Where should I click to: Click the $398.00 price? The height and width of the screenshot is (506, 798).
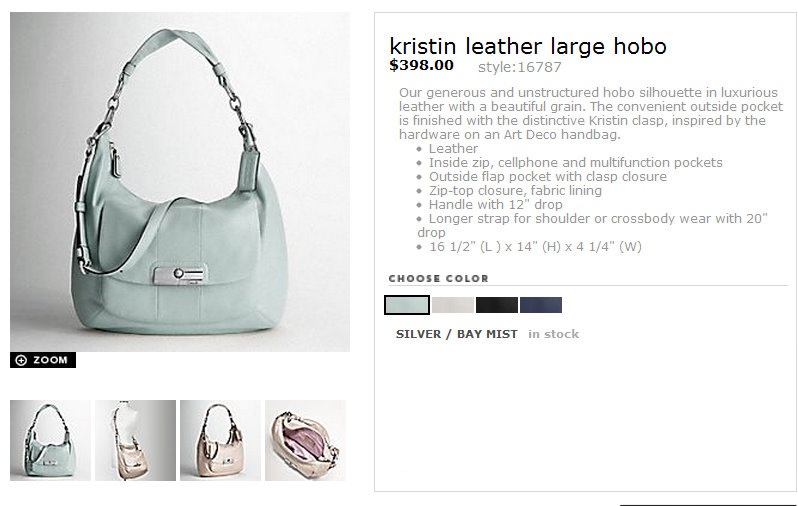pyautogui.click(x=421, y=65)
